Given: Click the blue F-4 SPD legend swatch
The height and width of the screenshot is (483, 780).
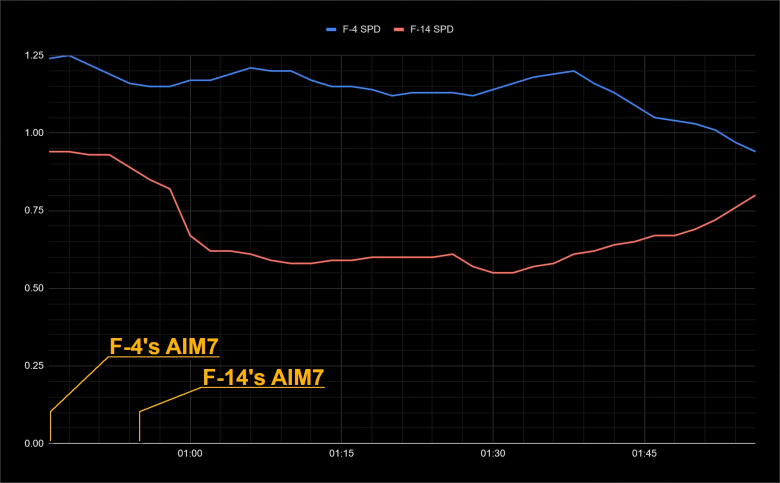Looking at the screenshot, I should (x=332, y=29).
